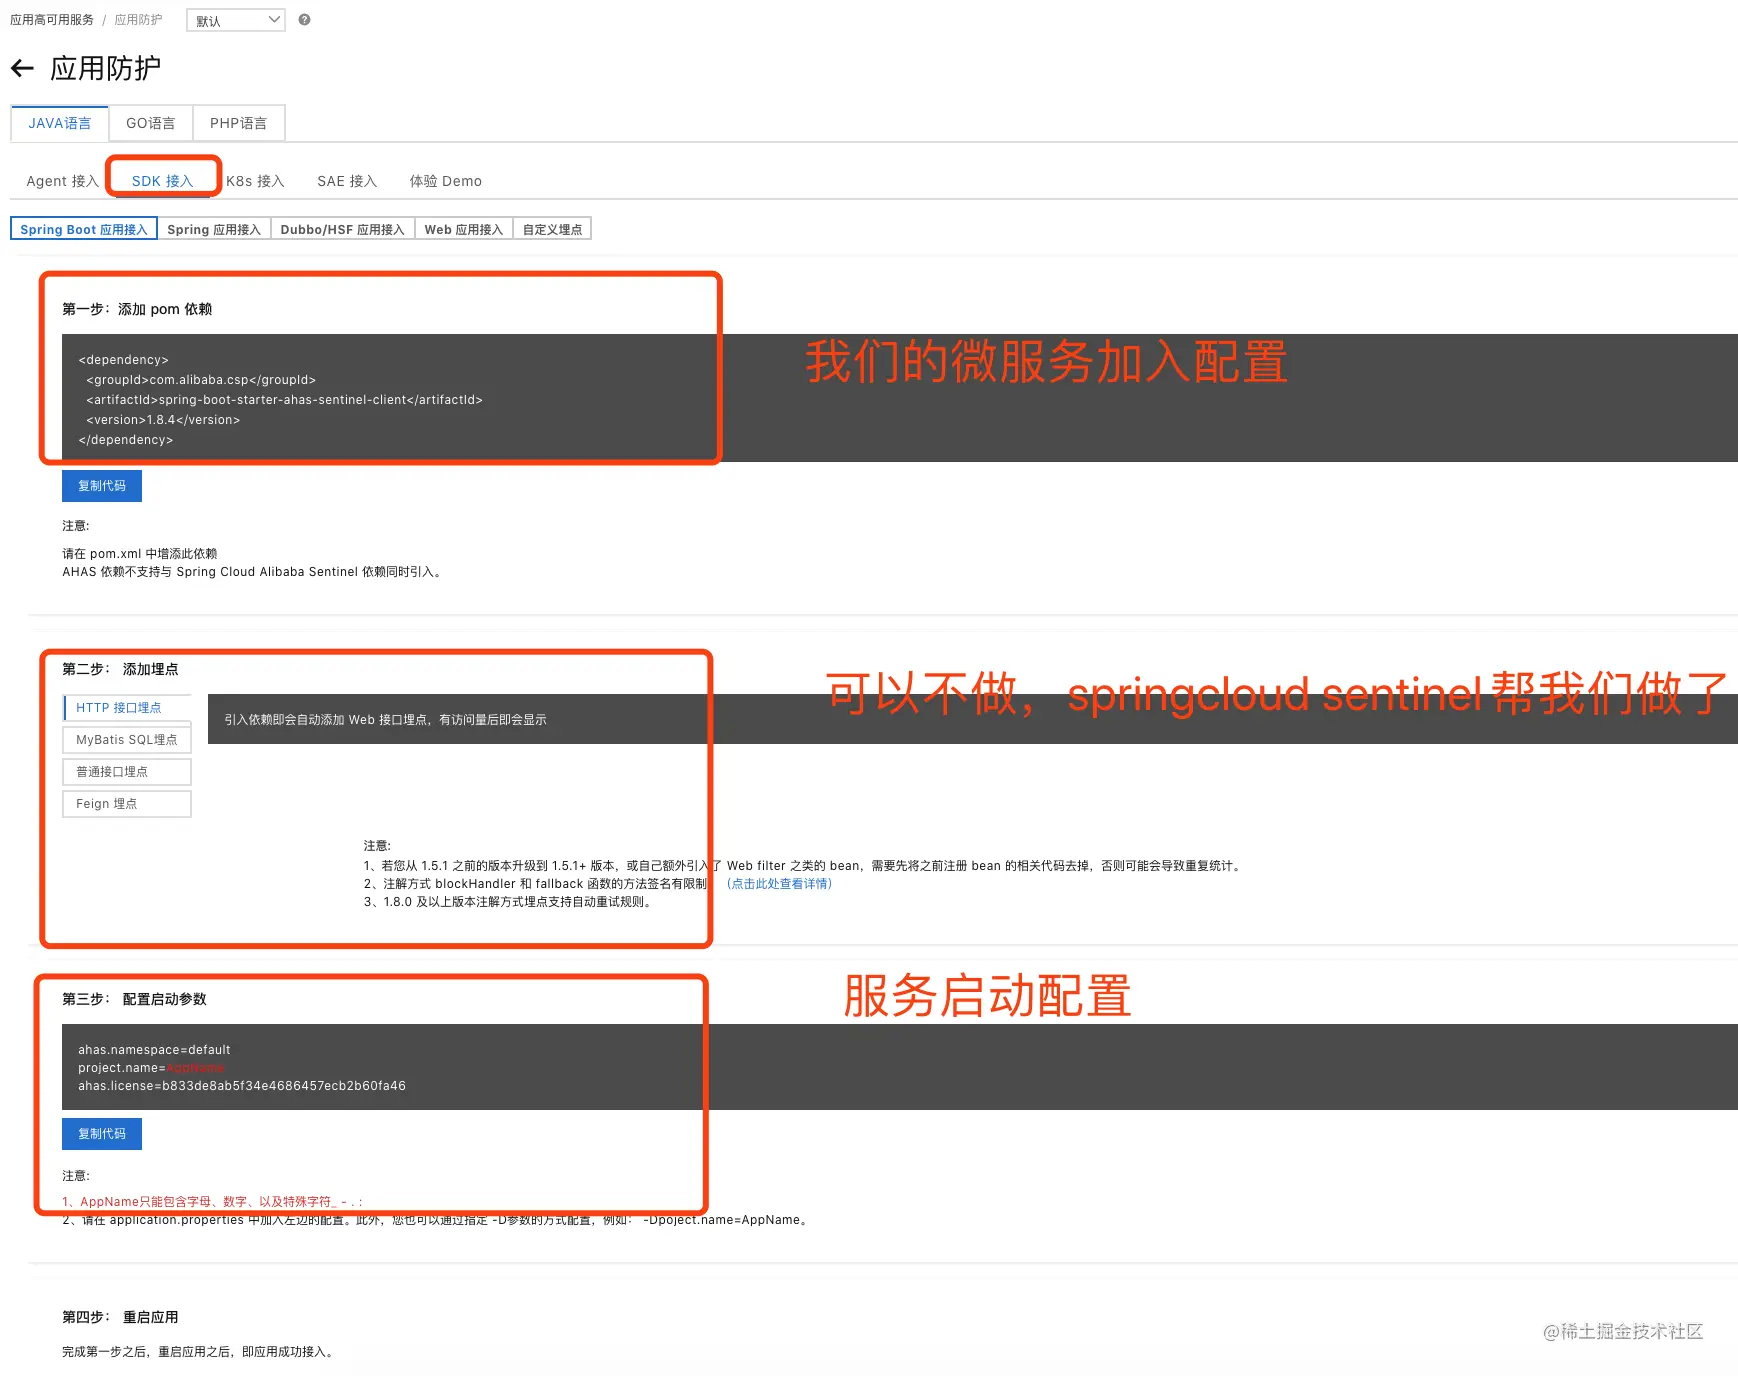
Task: Click the back arrow beside 应用防护
Action: (22, 68)
